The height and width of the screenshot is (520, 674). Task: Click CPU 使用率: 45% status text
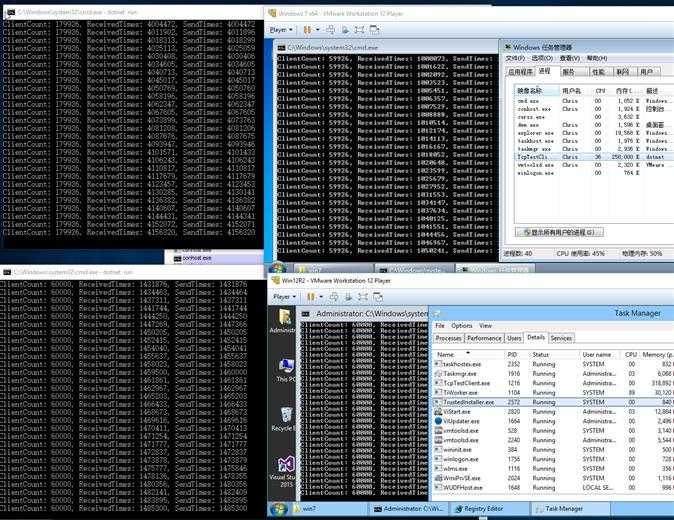(580, 254)
